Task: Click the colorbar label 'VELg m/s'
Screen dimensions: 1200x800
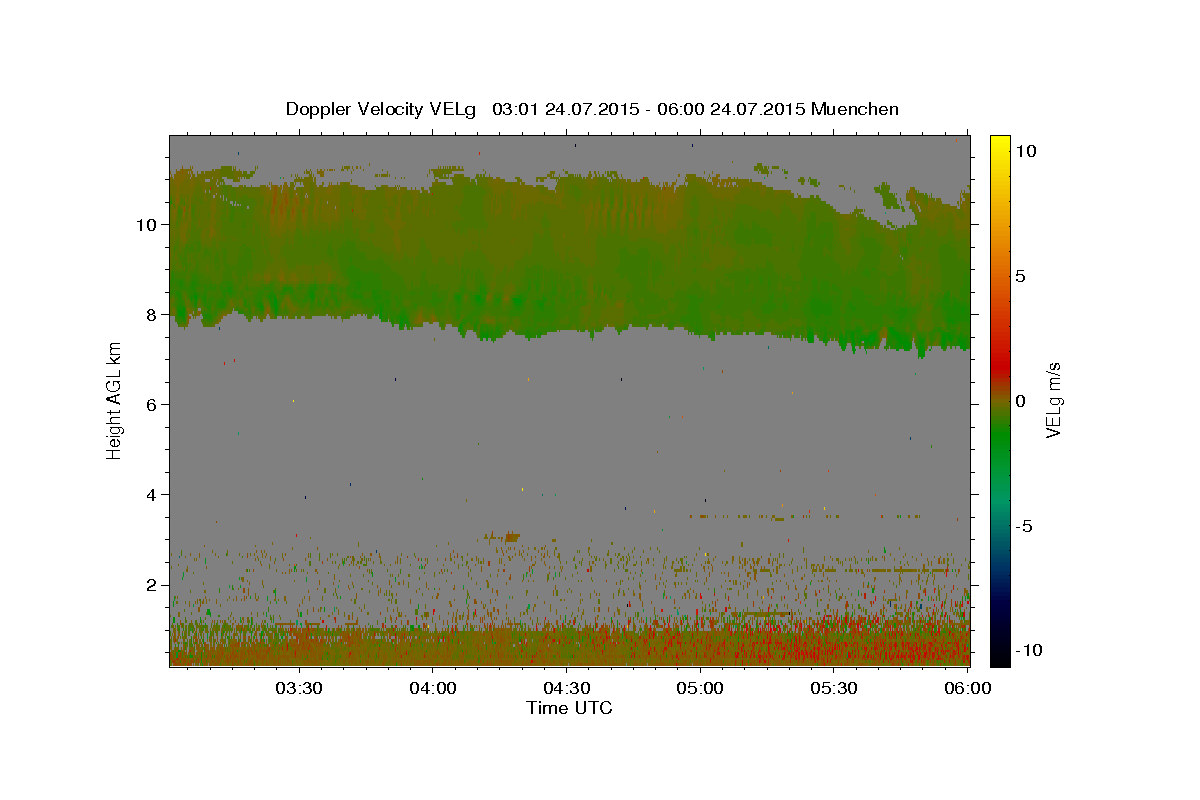Action: [x=1053, y=400]
